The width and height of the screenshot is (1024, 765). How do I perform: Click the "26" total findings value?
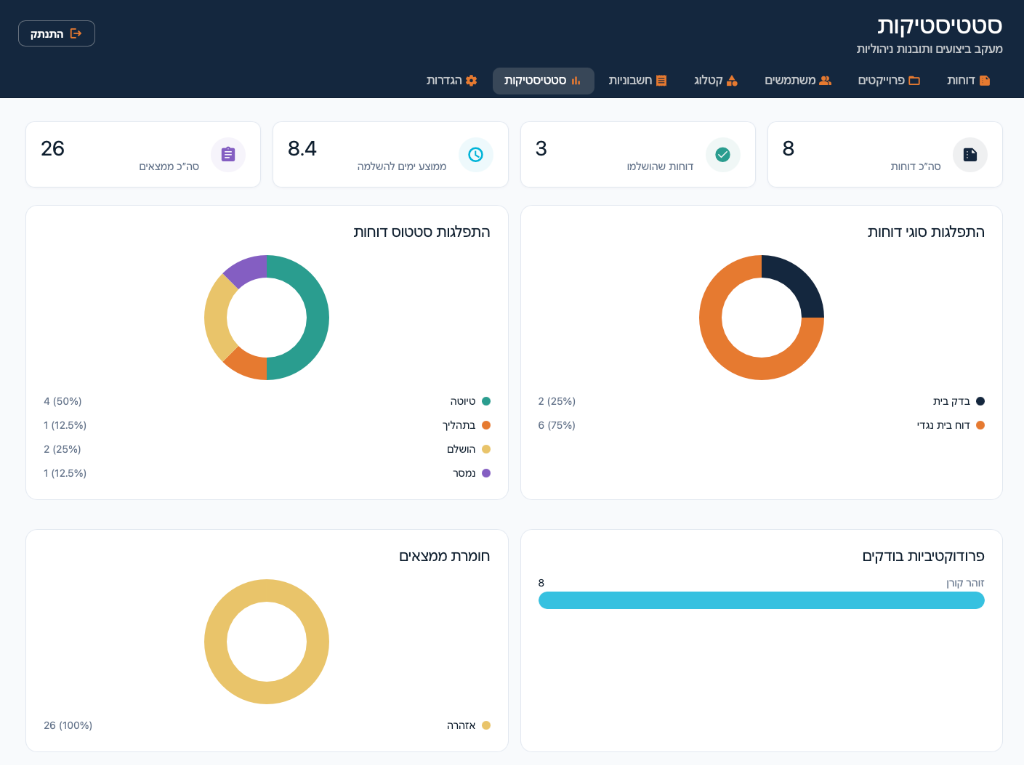53,148
